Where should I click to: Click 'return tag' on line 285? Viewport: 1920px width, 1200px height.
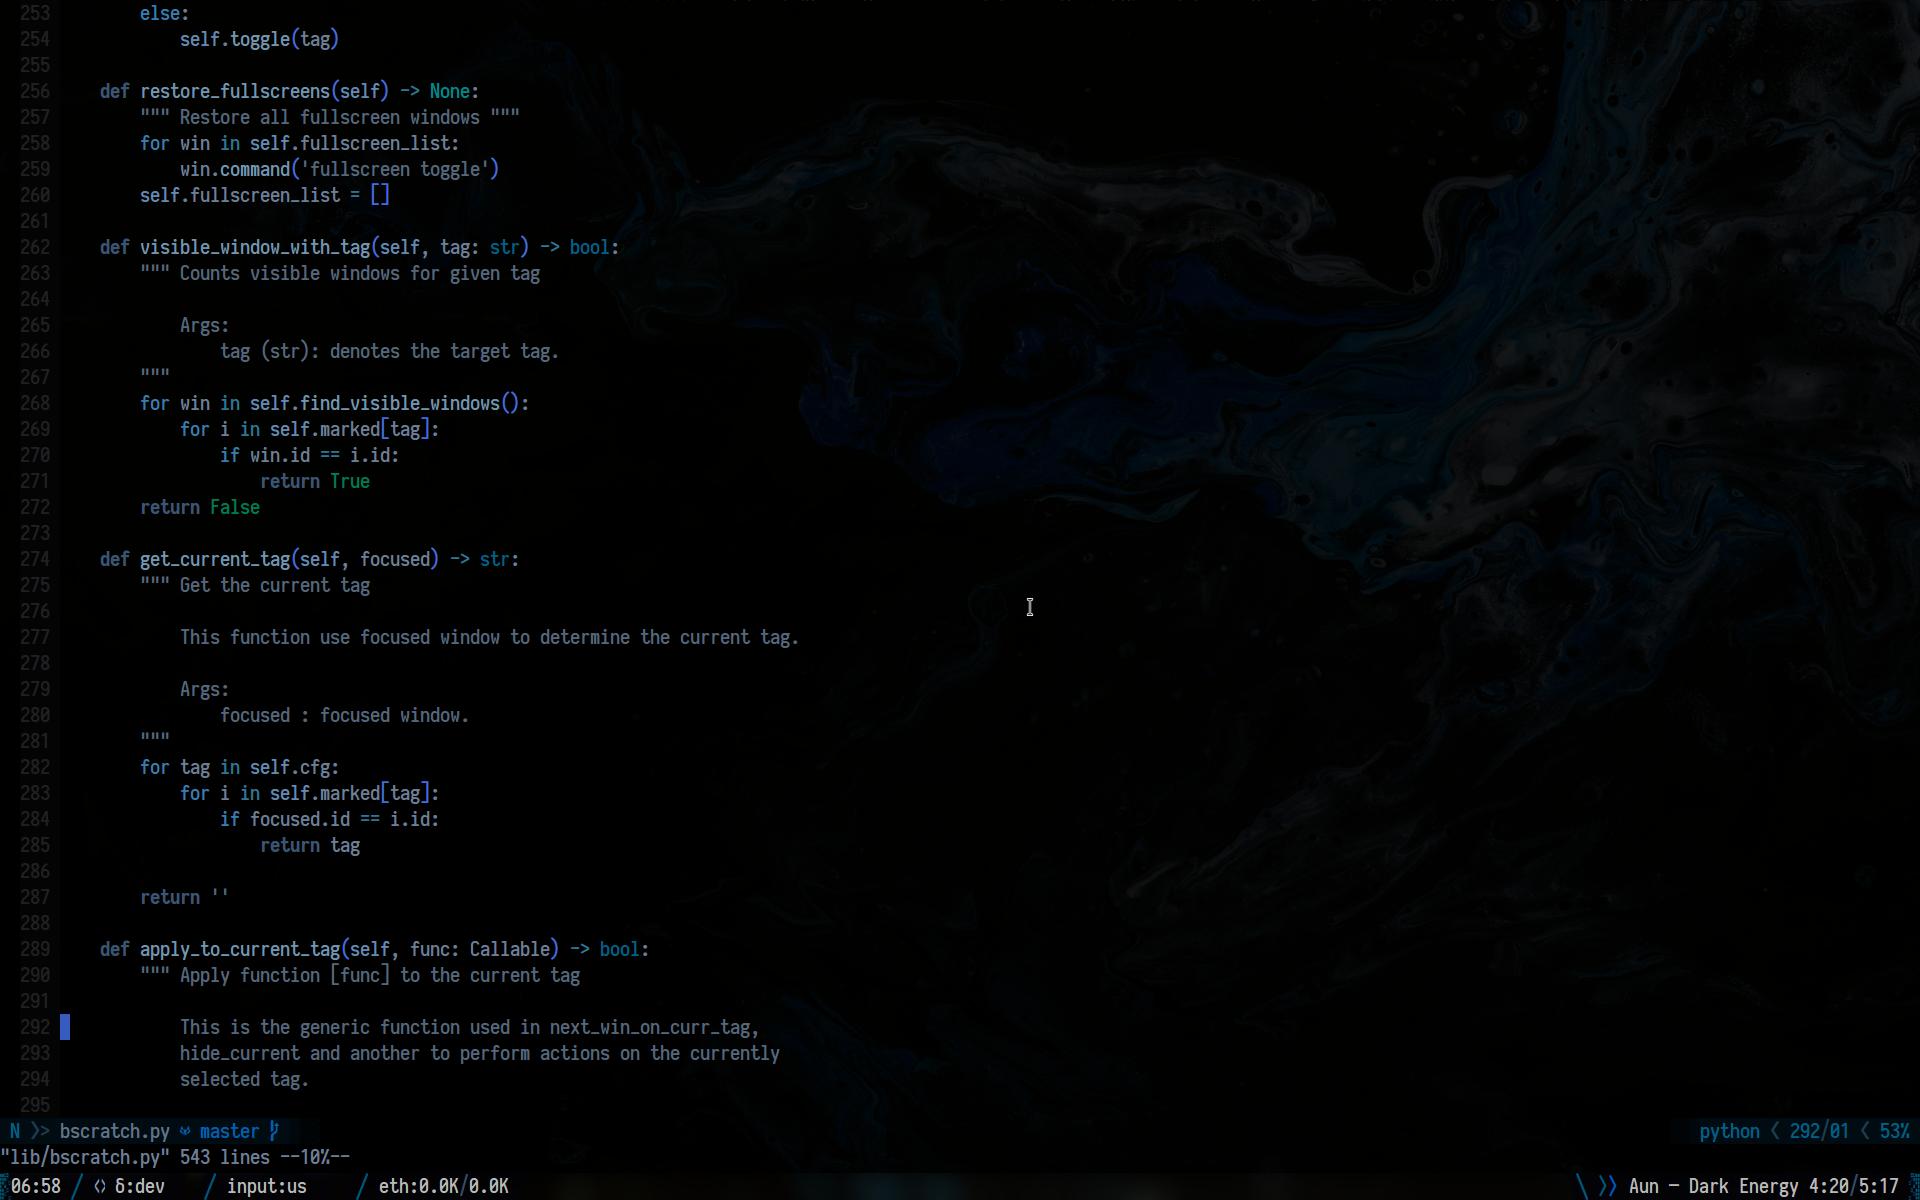tap(310, 845)
